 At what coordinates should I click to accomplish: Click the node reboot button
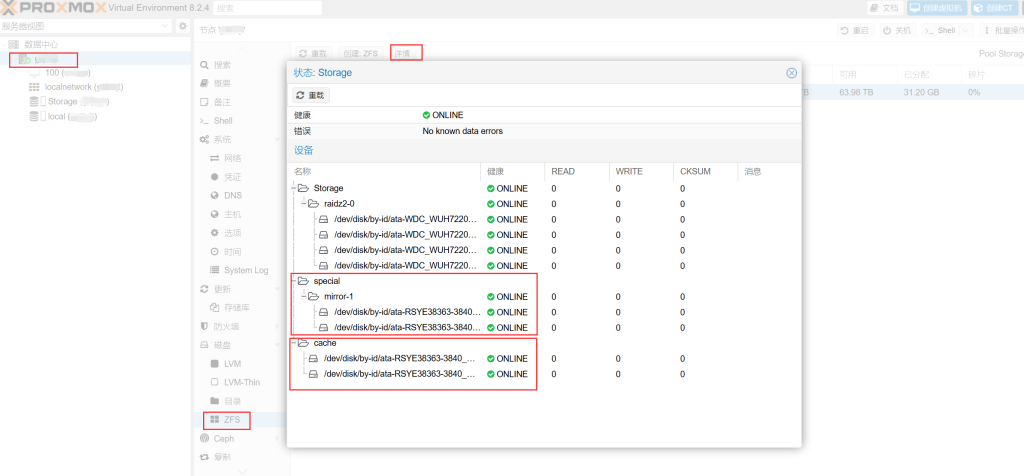856,31
